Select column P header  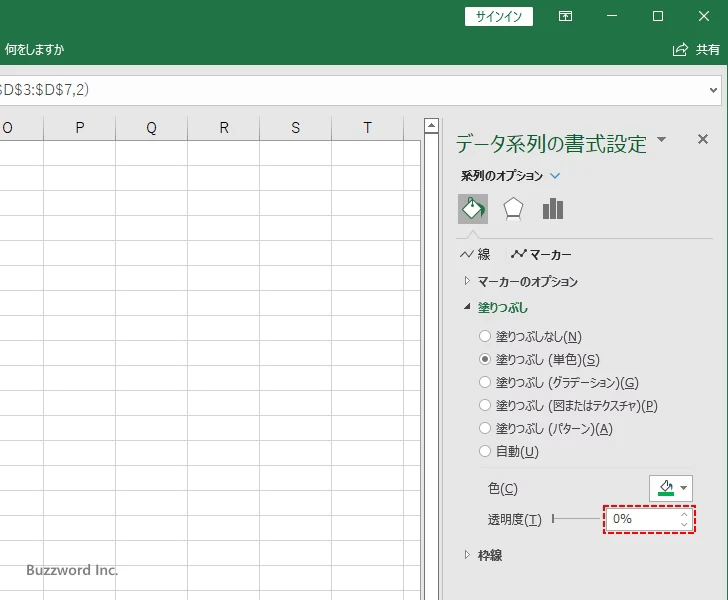click(79, 127)
